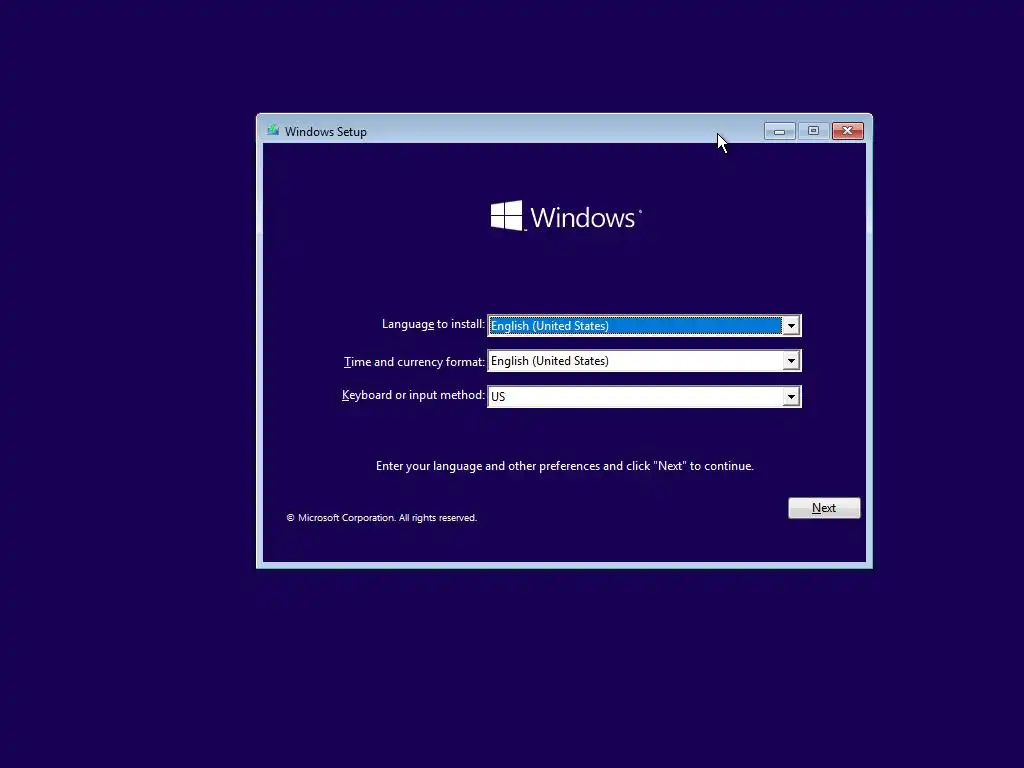Open the Language to install dropdown arrow
This screenshot has height=768, width=1024.
[791, 325]
